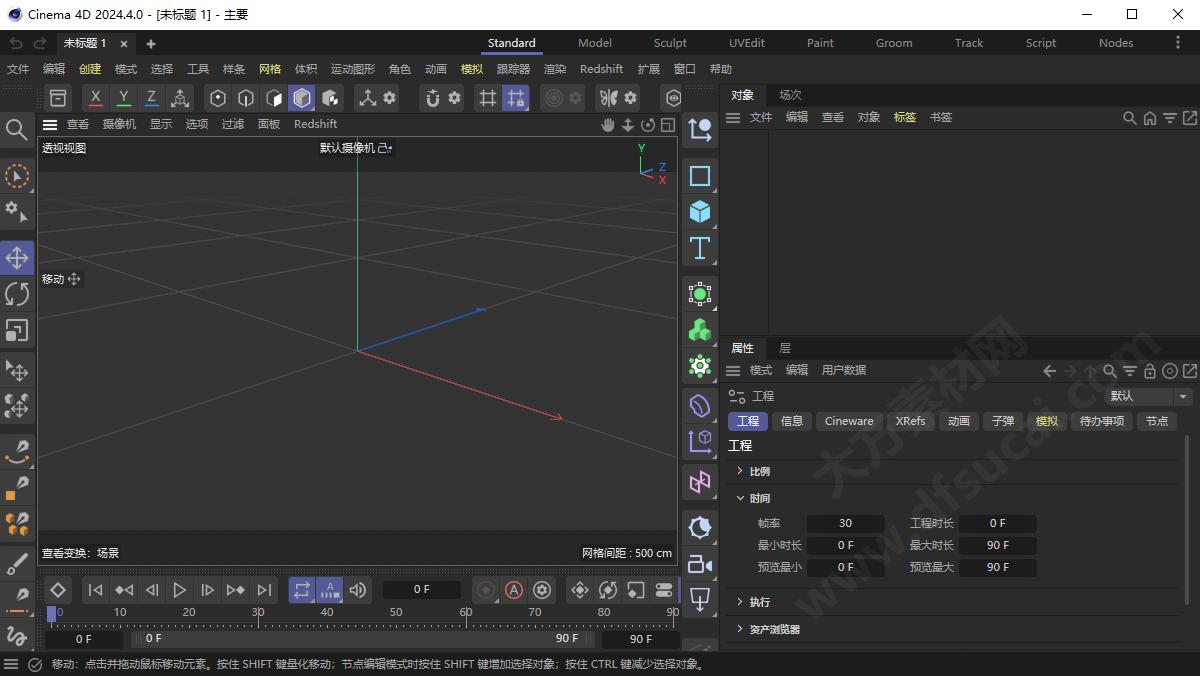Open the project file cabinet icon

pos(58,98)
